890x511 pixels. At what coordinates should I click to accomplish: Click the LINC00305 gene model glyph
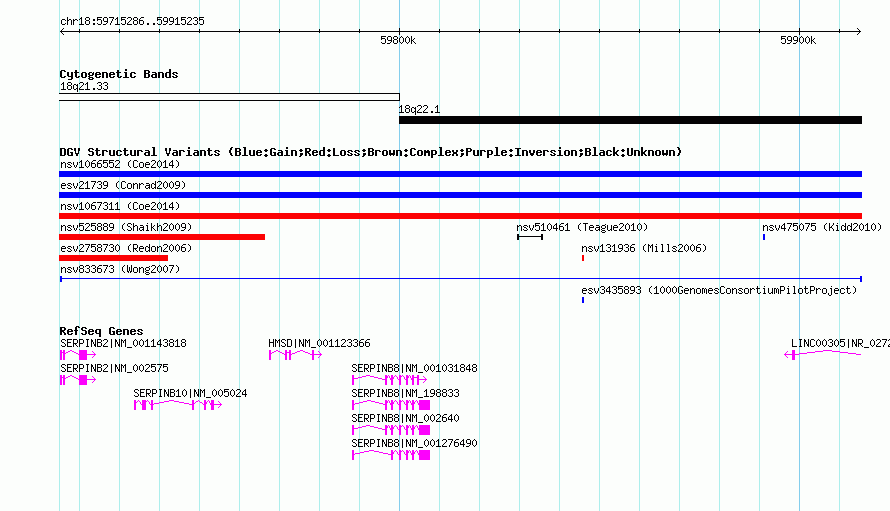[x=823, y=355]
